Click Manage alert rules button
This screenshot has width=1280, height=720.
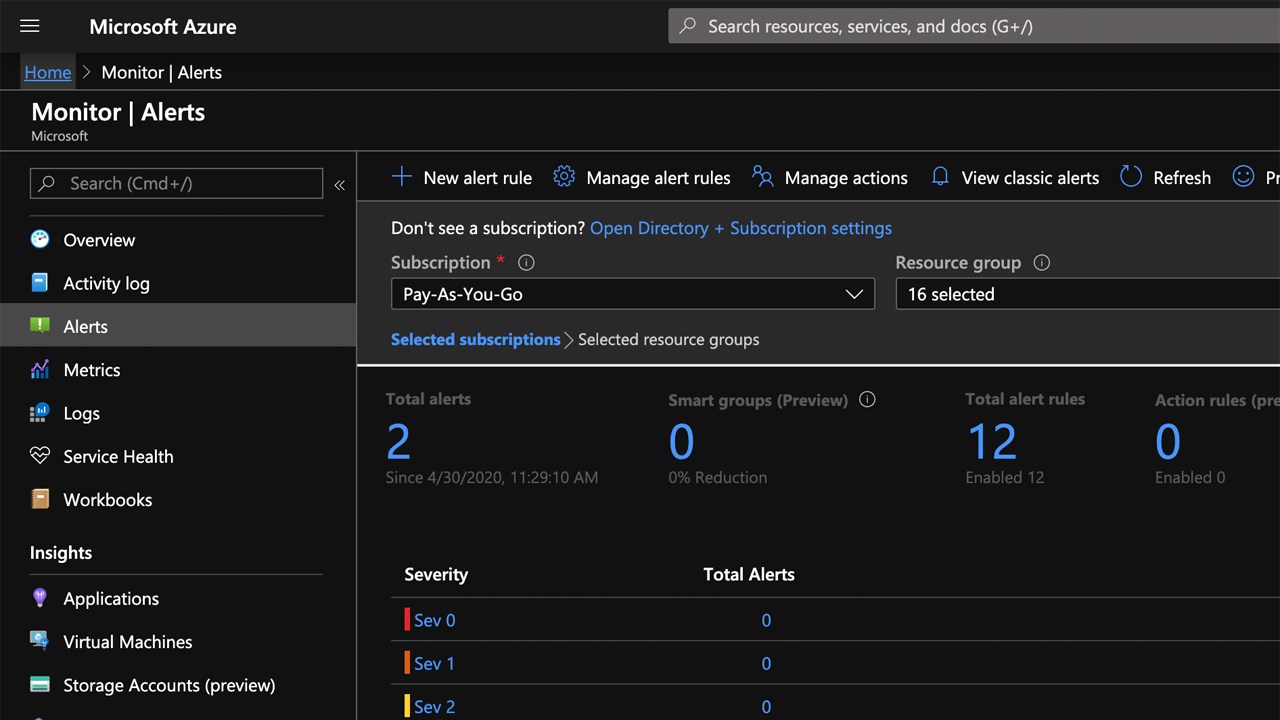pos(642,177)
